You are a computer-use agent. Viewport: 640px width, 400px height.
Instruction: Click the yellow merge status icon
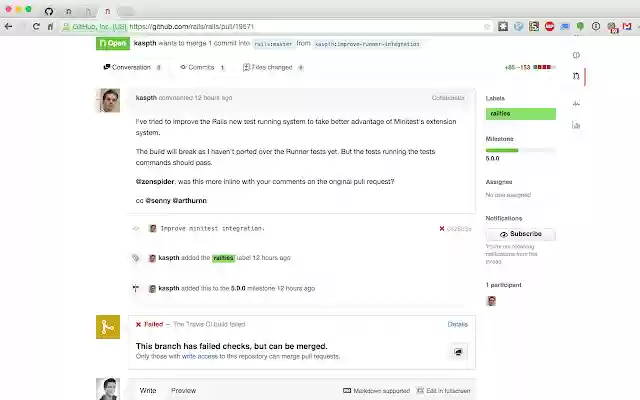tap(108, 327)
